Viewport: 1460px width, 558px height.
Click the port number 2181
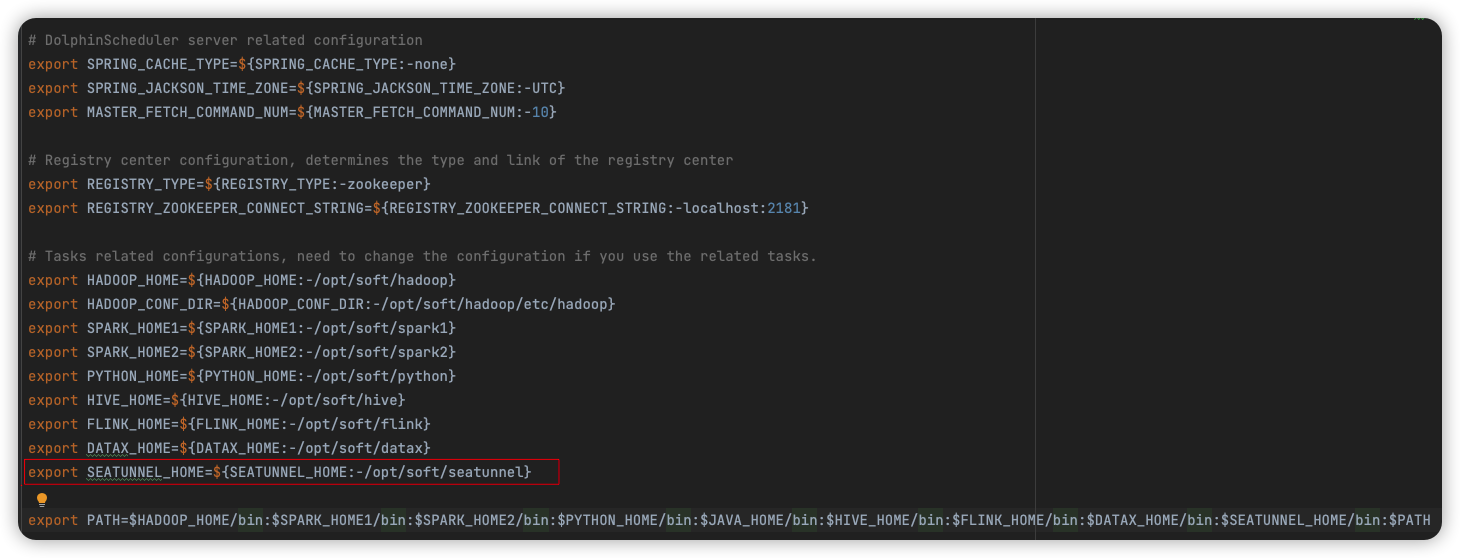(783, 208)
